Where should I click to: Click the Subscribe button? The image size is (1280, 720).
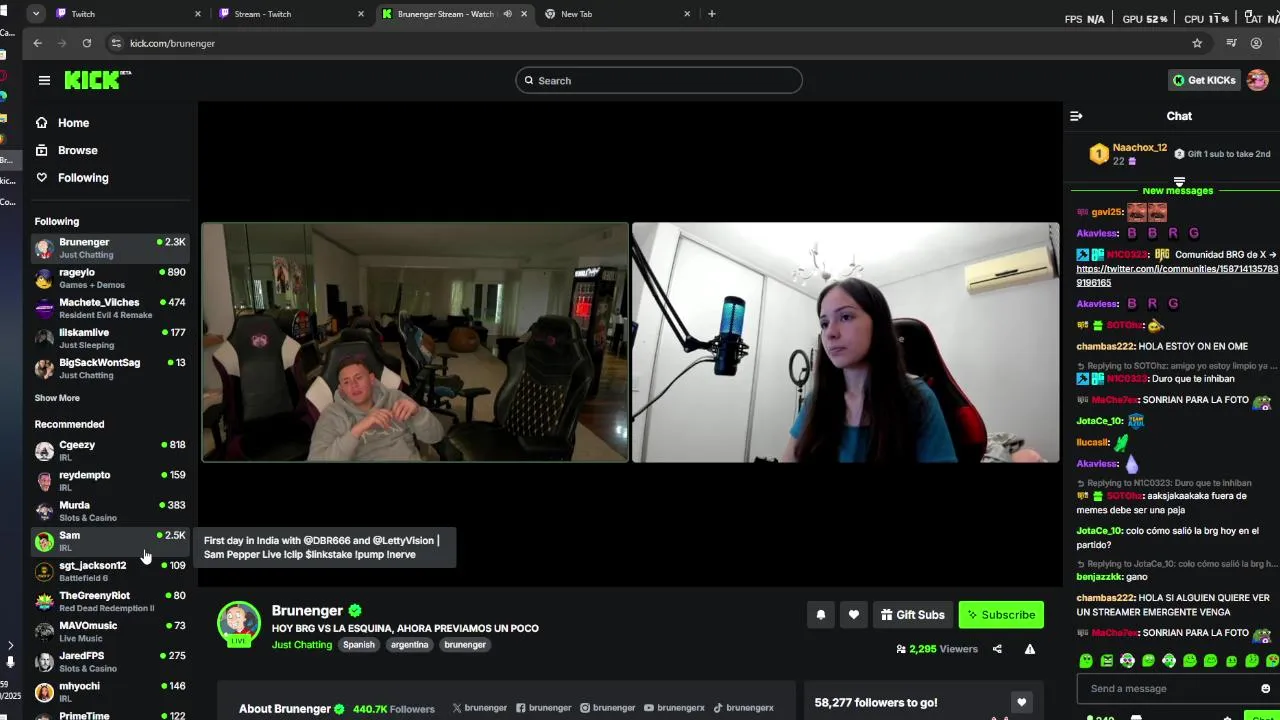(x=1001, y=615)
